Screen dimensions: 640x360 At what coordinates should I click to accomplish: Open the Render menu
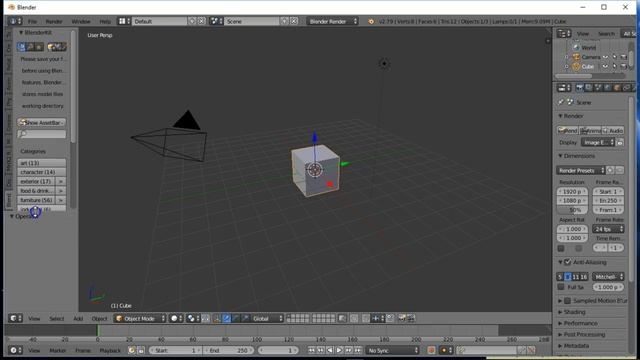click(54, 21)
